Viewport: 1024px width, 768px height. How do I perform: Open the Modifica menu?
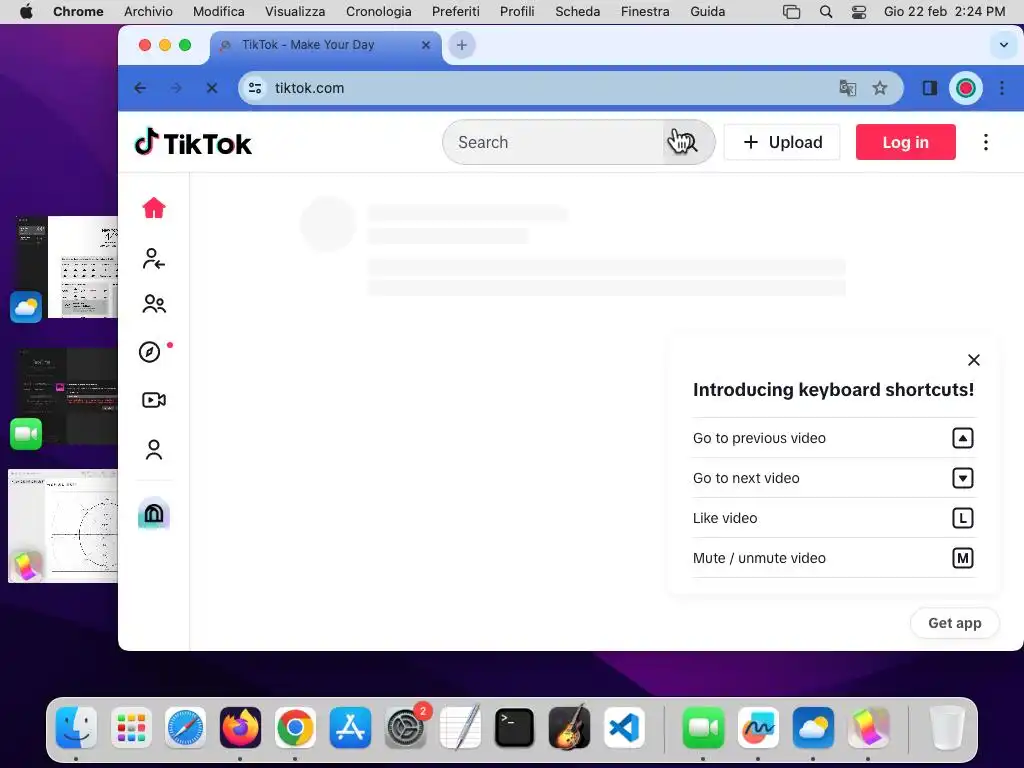(x=219, y=11)
